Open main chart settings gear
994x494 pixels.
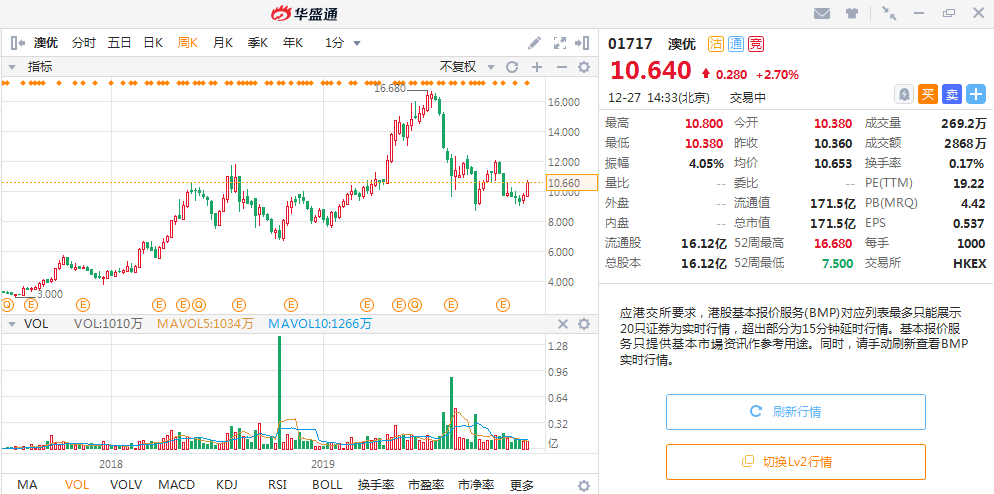click(x=584, y=67)
